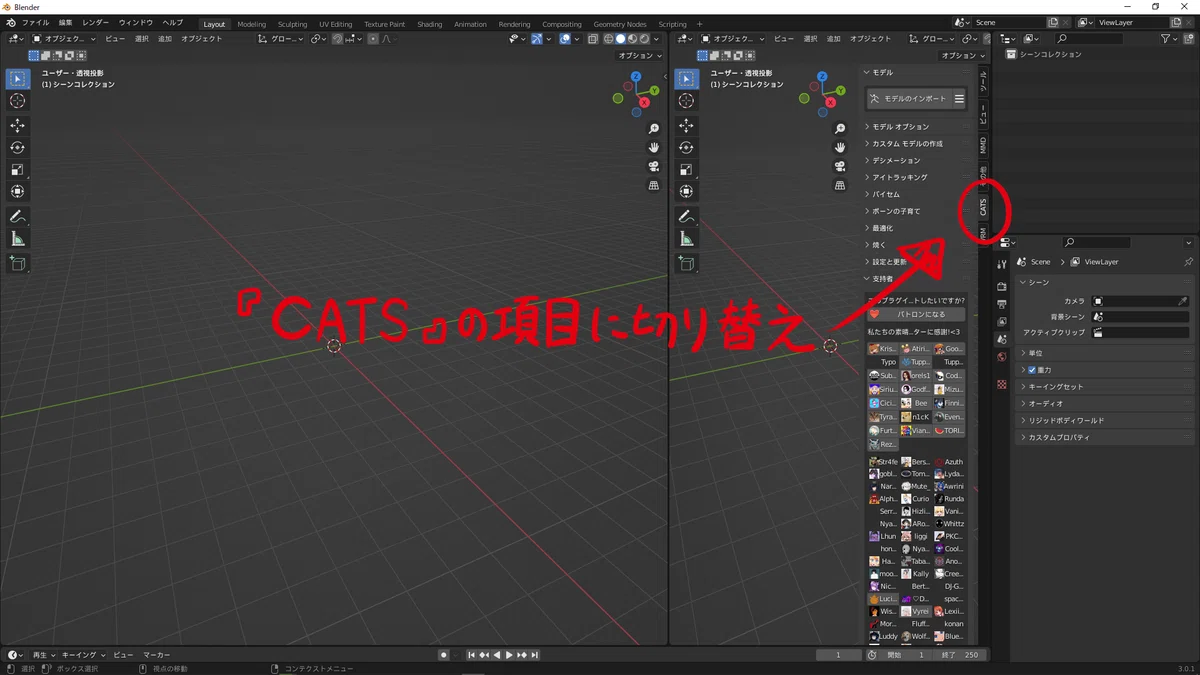Screen dimensions: 1200x675
Task: Choose the Move tool in left viewport
Action: pos(18,126)
